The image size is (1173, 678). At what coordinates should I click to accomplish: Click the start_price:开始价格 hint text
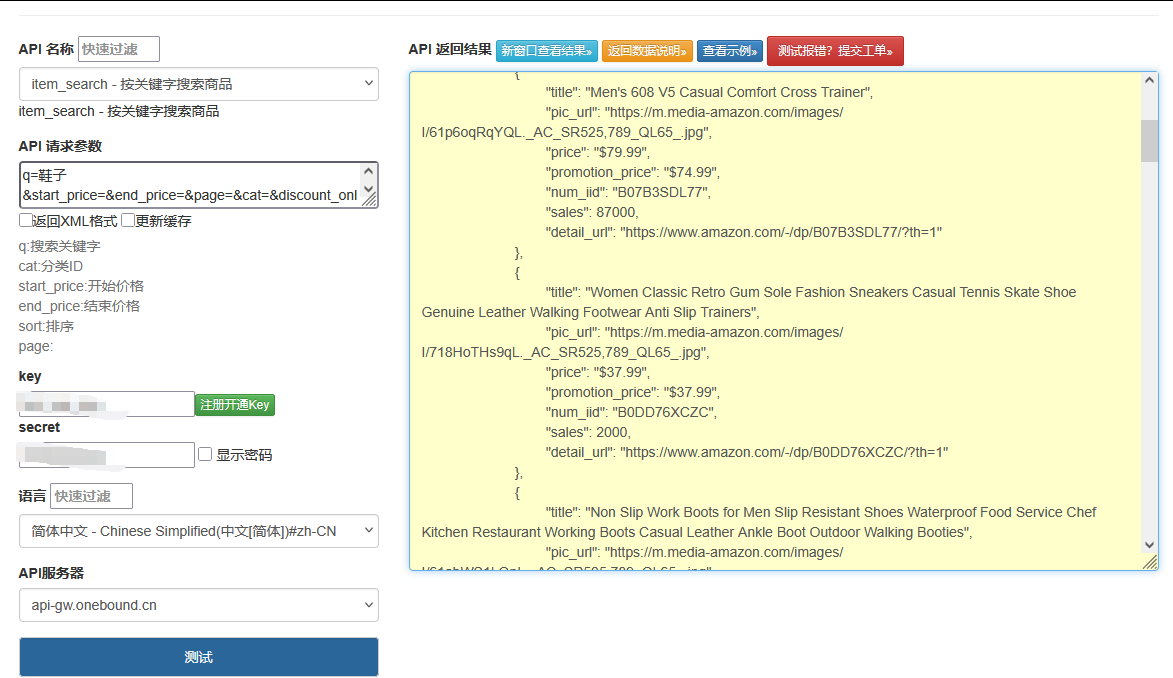81,286
